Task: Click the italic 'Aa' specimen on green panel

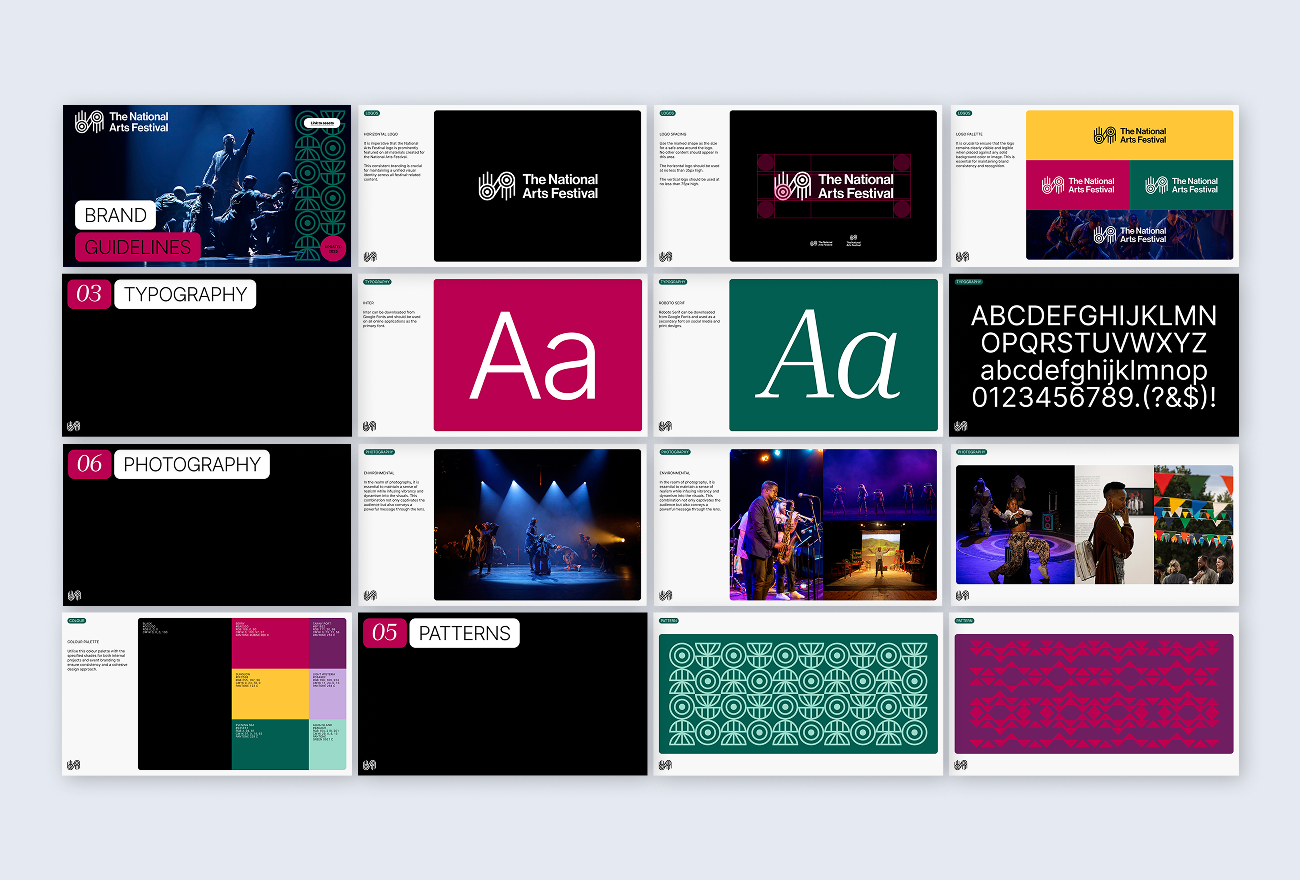Action: click(830, 356)
